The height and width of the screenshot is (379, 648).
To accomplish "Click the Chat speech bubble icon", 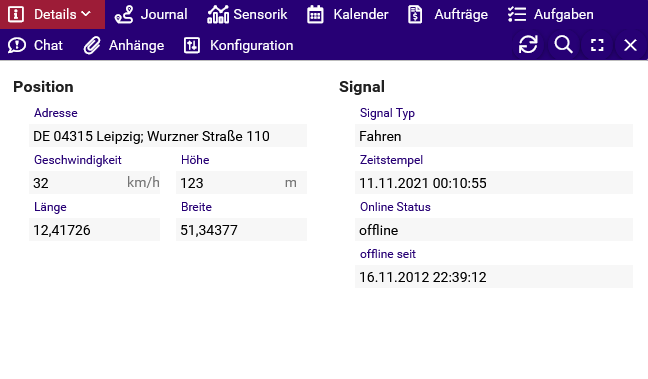I will click(17, 45).
